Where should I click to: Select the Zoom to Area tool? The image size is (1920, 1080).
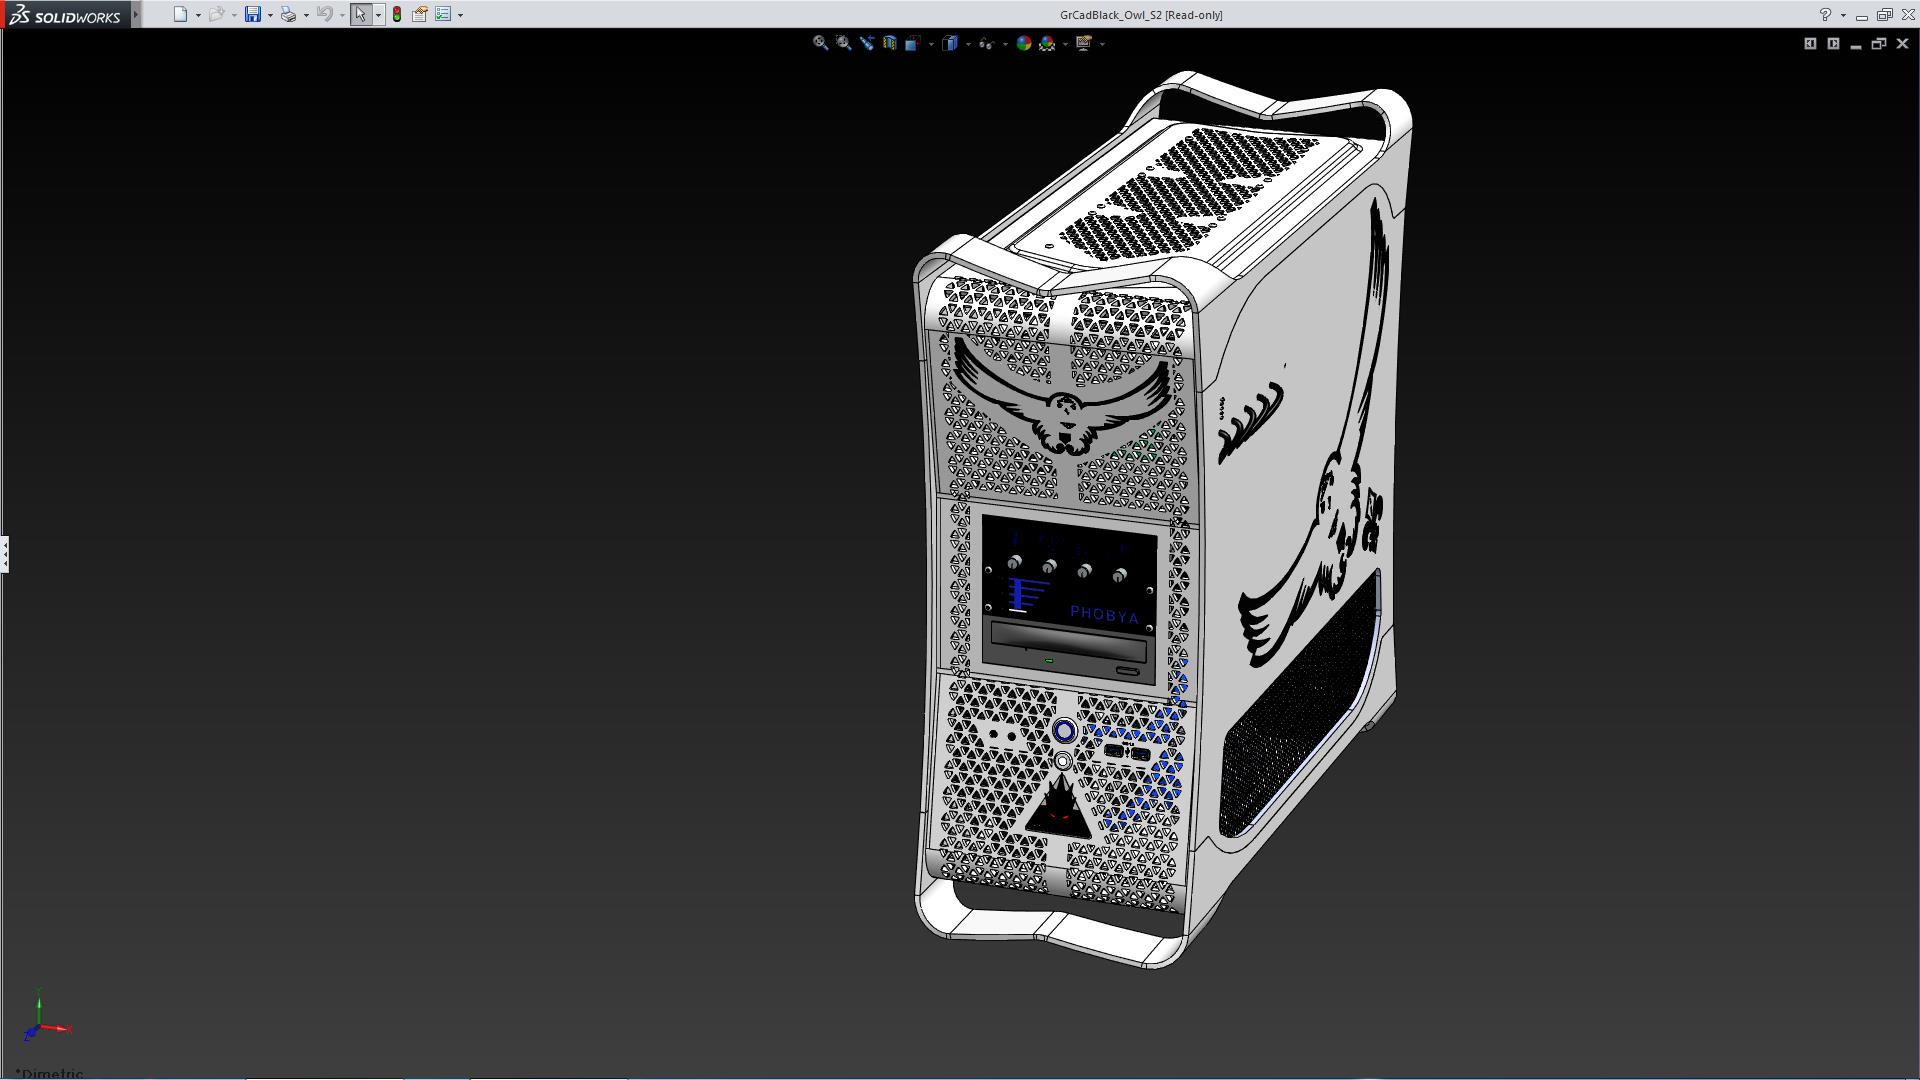tap(843, 43)
